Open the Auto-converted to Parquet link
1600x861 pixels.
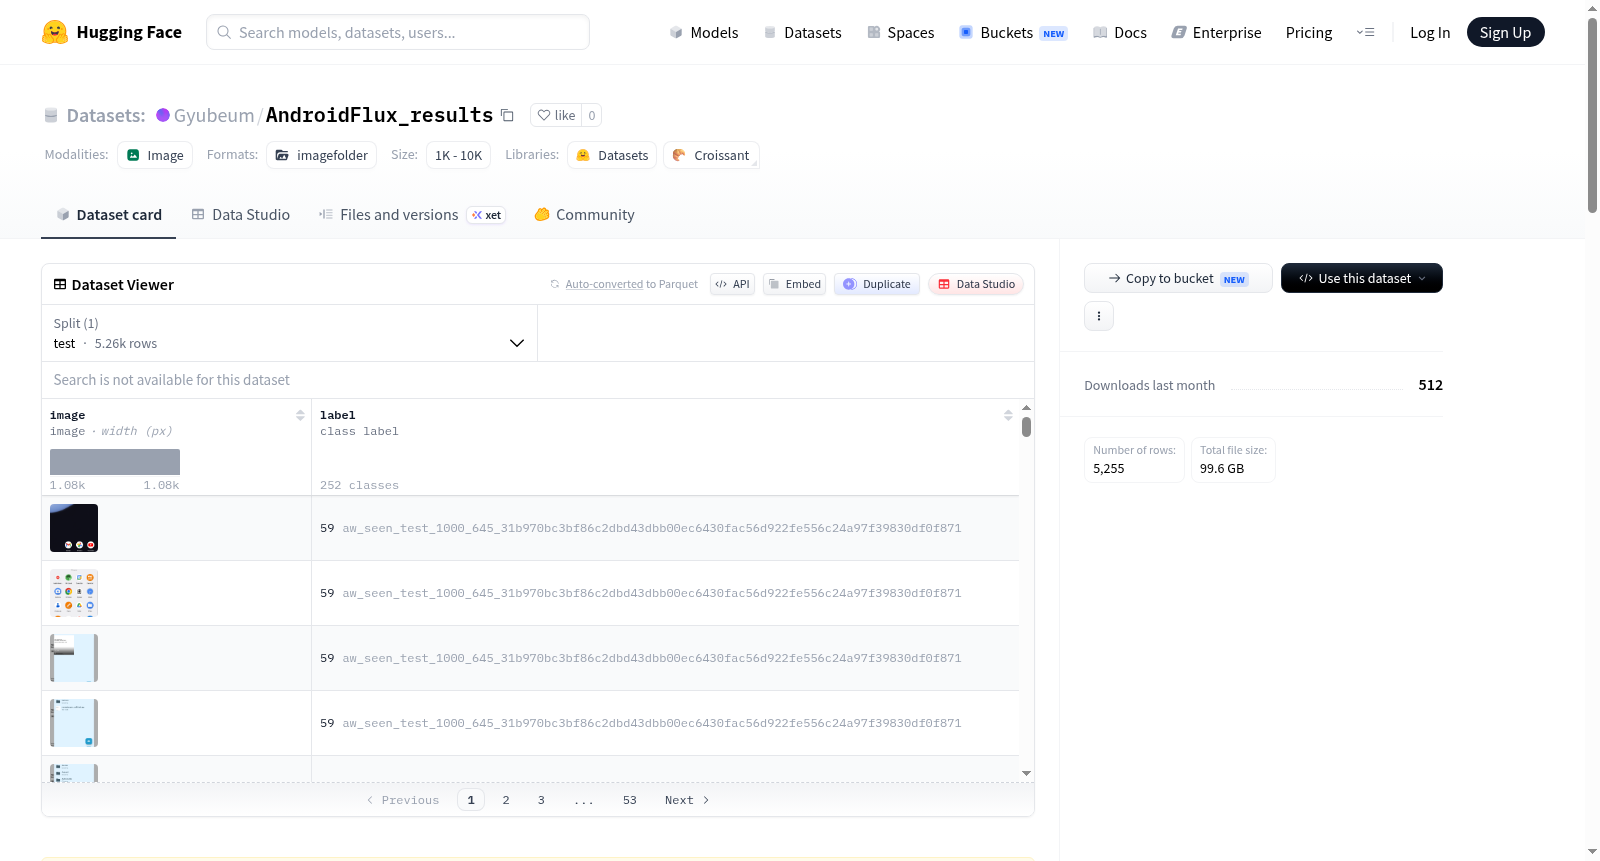[x=631, y=284]
